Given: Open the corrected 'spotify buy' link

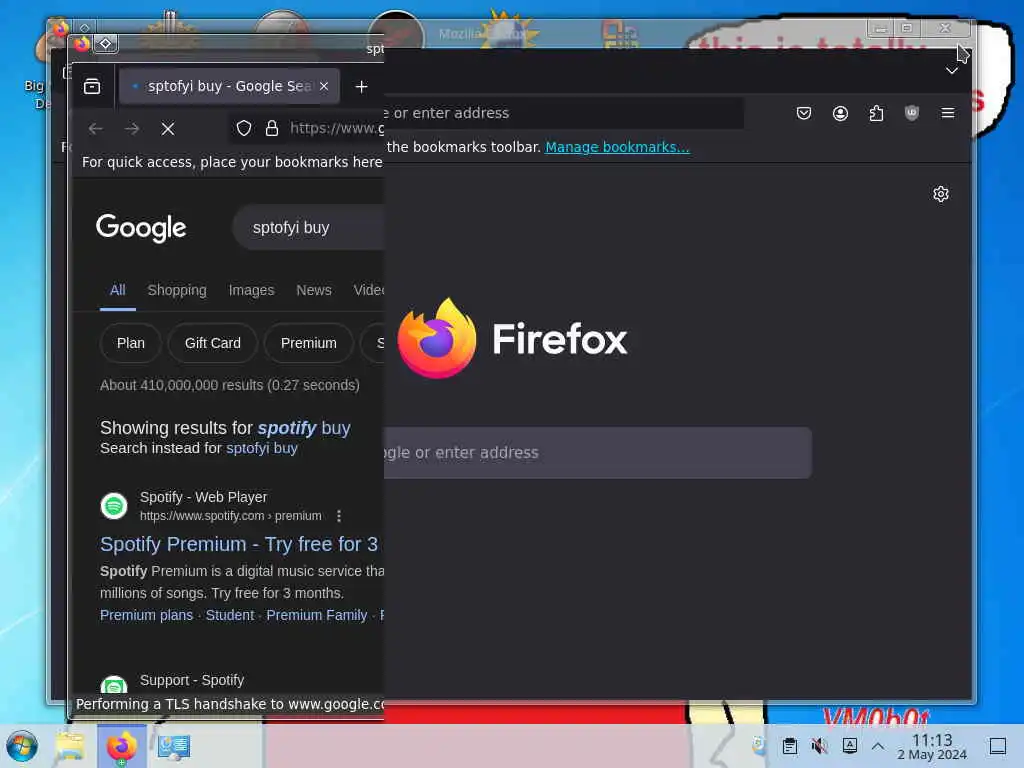Looking at the screenshot, I should pos(304,428).
